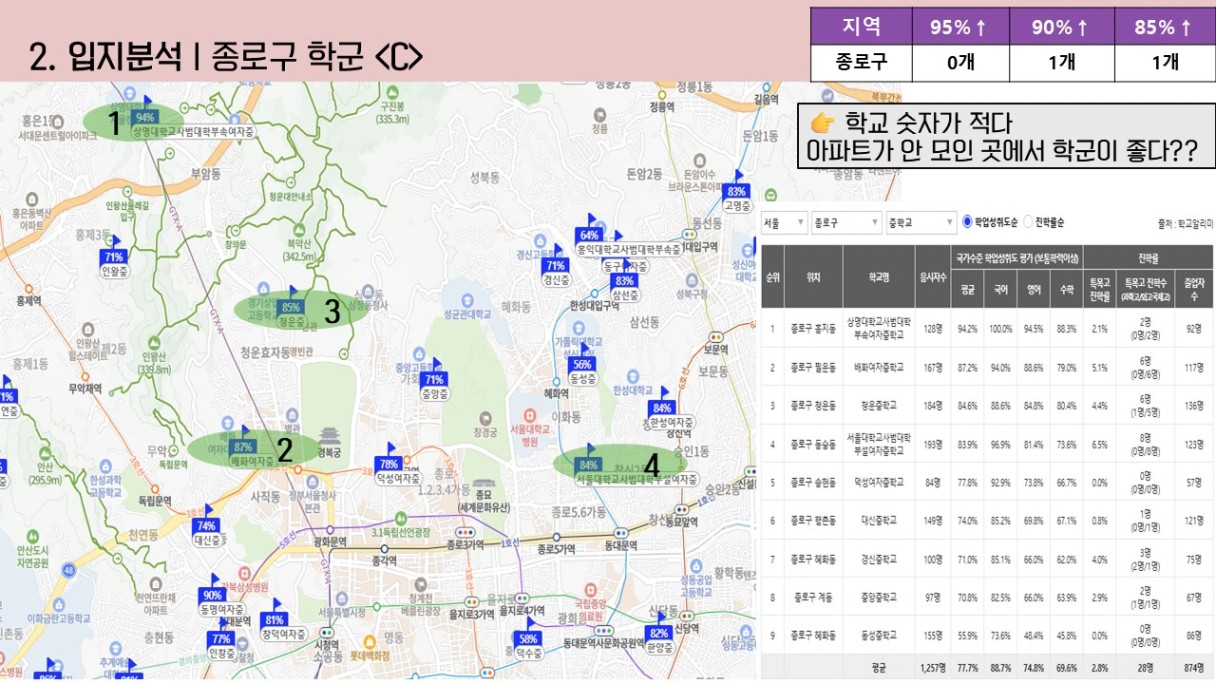Choose the 진학률순 sort radio button
The image size is (1216, 684).
(1027, 221)
